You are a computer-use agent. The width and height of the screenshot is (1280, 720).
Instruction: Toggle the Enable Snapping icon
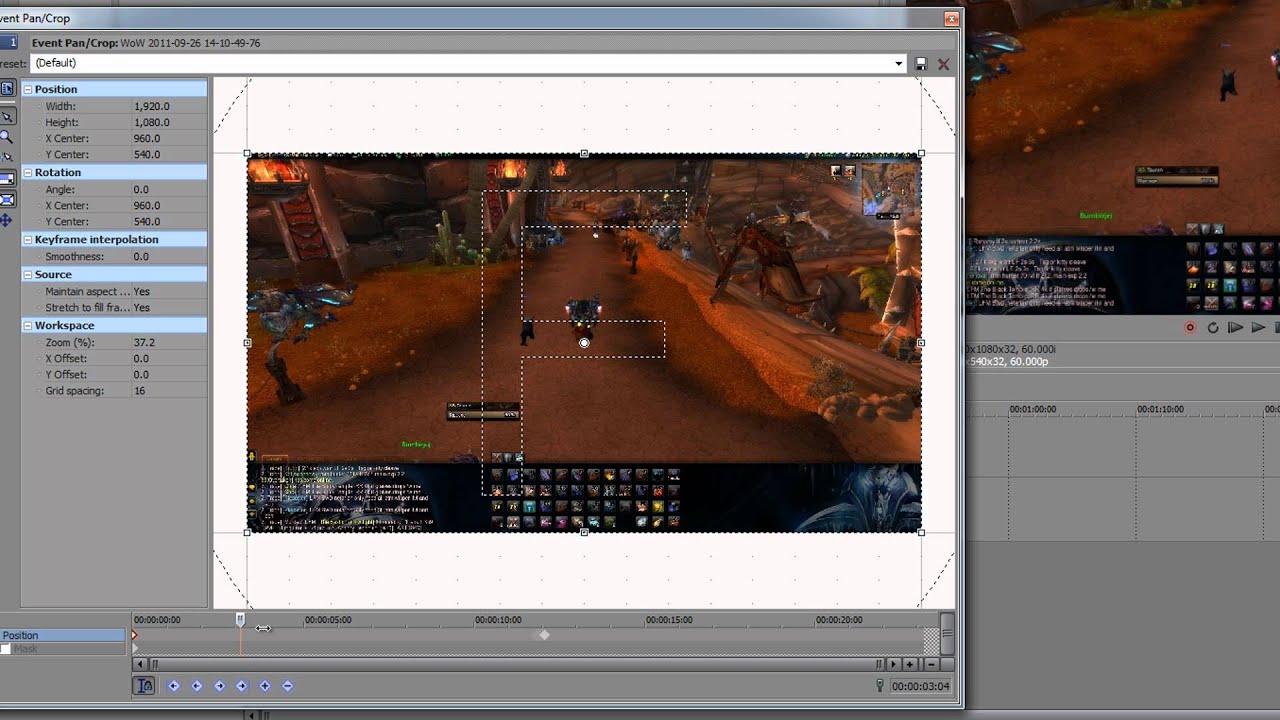coord(6,157)
